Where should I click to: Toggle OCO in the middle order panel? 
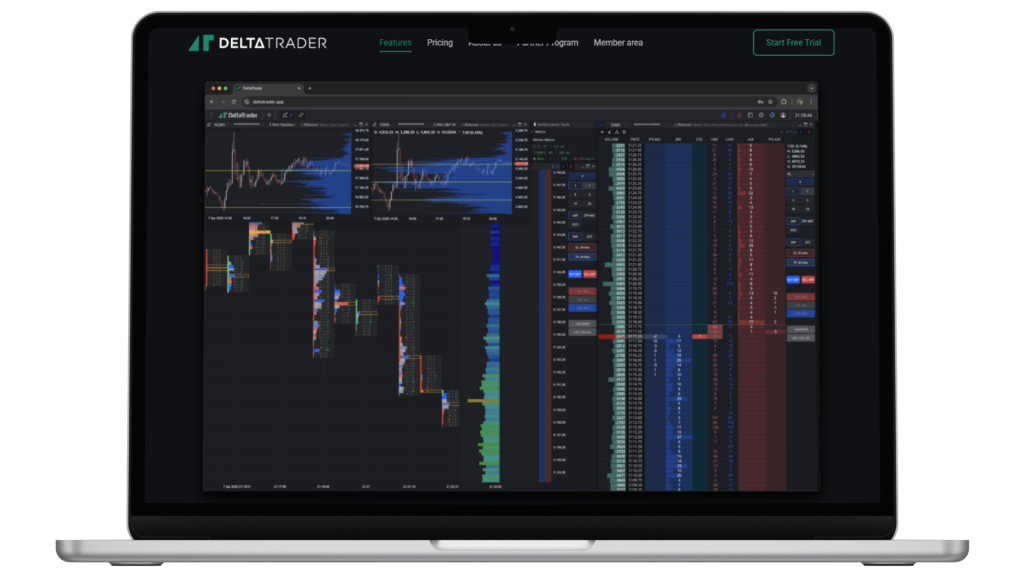[575, 225]
